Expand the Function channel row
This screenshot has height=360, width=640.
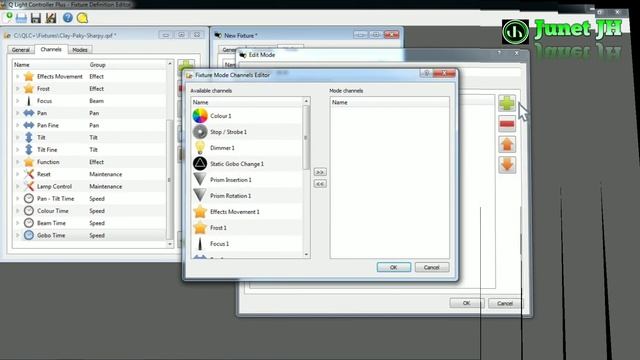click(18, 162)
